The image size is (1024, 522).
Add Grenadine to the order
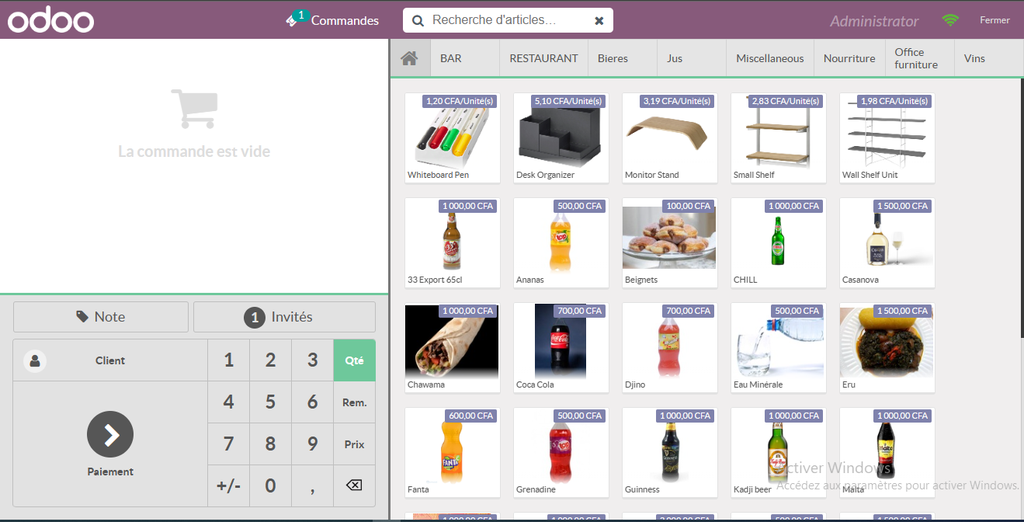[x=561, y=452]
